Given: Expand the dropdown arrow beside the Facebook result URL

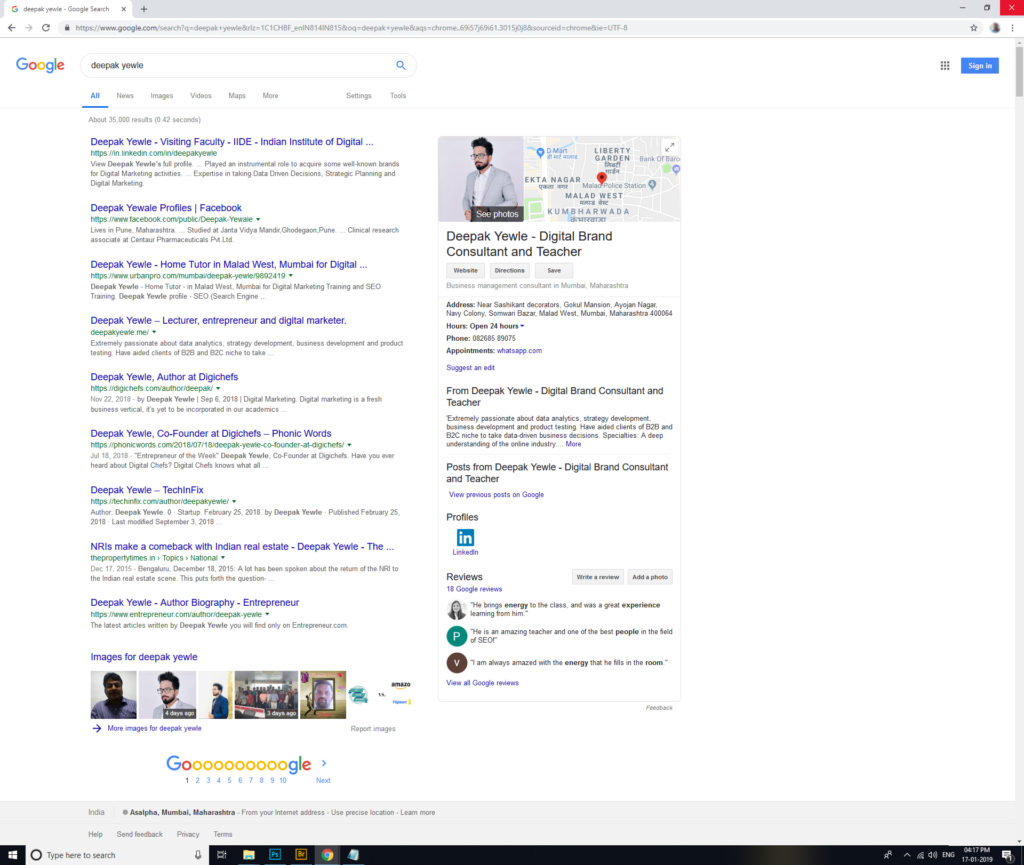Looking at the screenshot, I should [258, 219].
